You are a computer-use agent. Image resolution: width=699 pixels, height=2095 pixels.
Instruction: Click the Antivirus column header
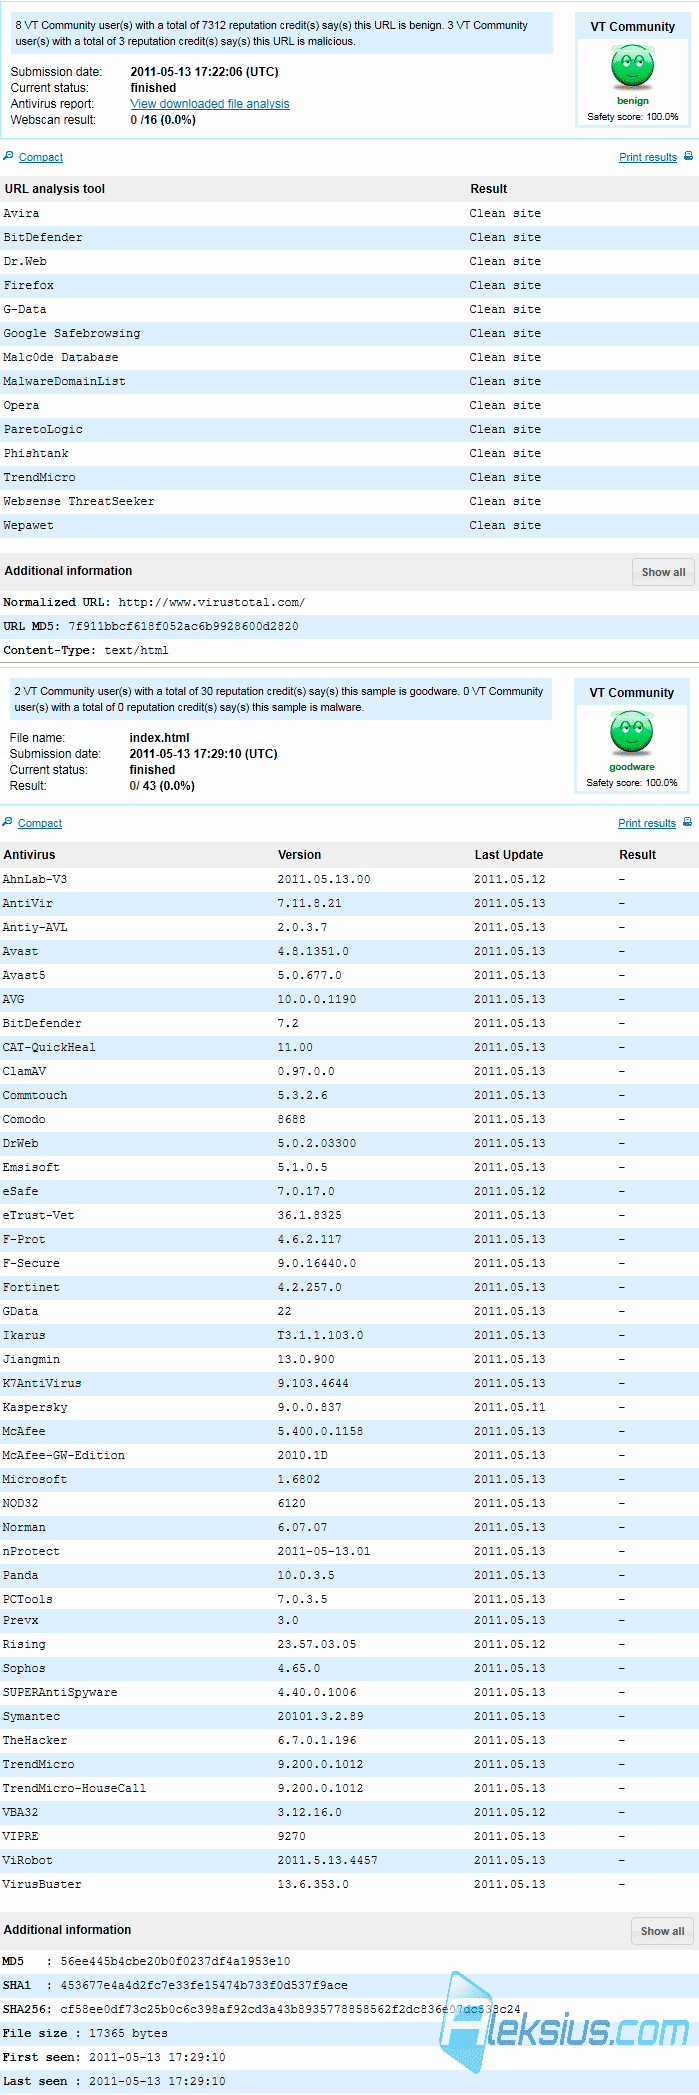(x=29, y=855)
